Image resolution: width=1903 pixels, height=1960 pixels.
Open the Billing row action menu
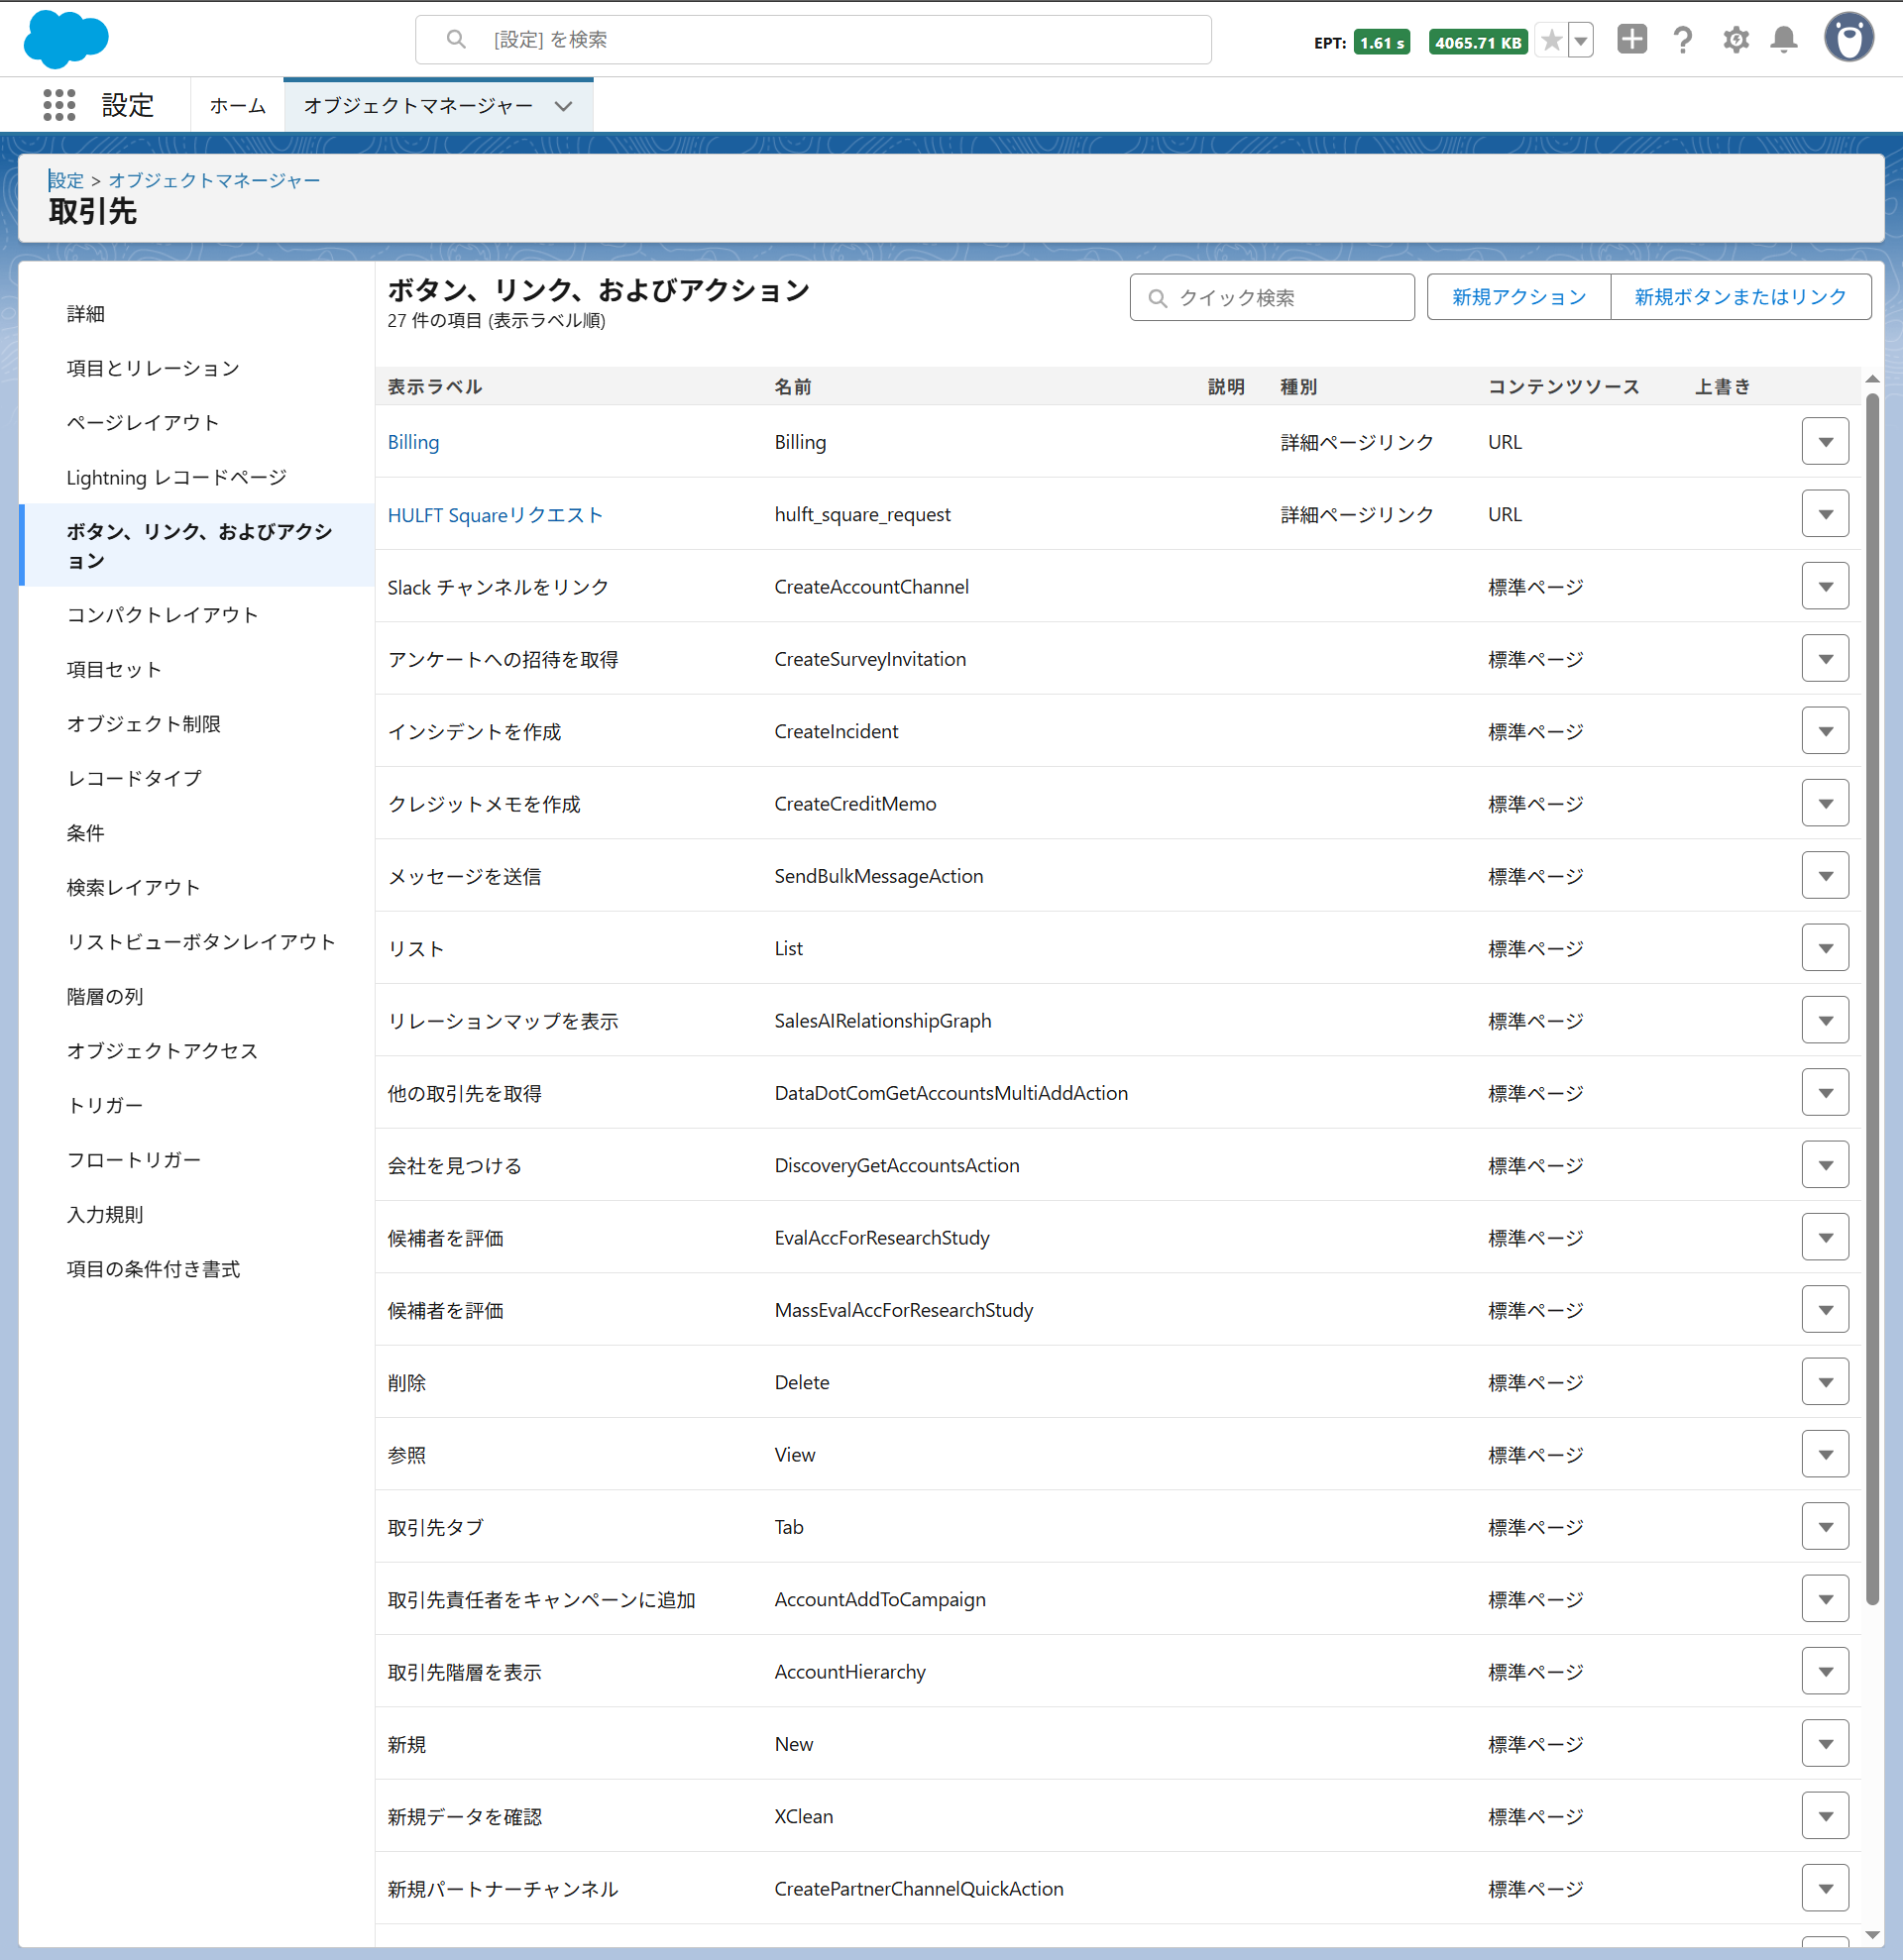(1825, 442)
